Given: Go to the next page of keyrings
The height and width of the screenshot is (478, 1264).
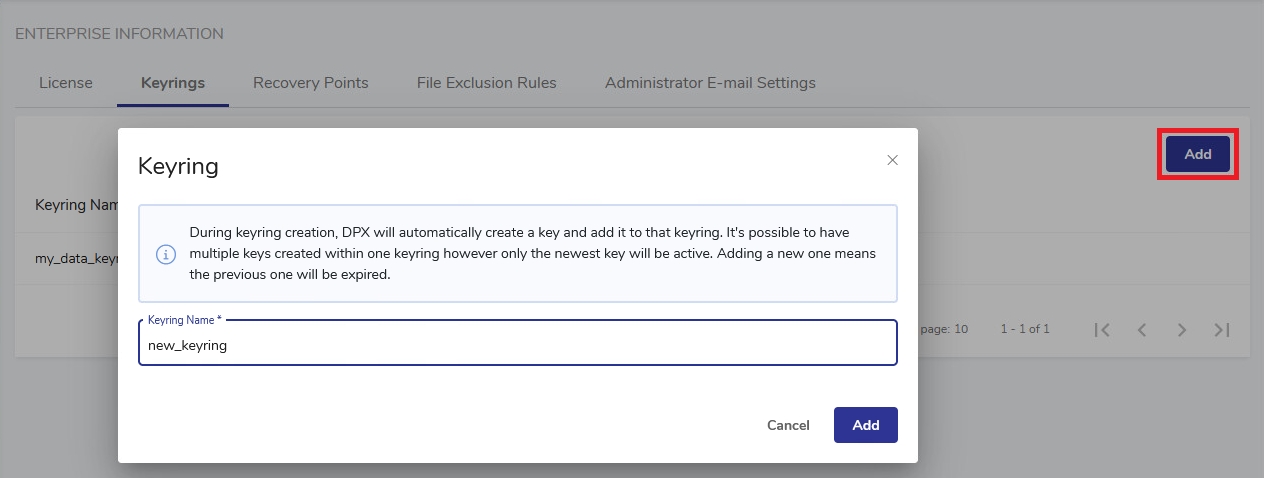Looking at the screenshot, I should coord(1182,329).
